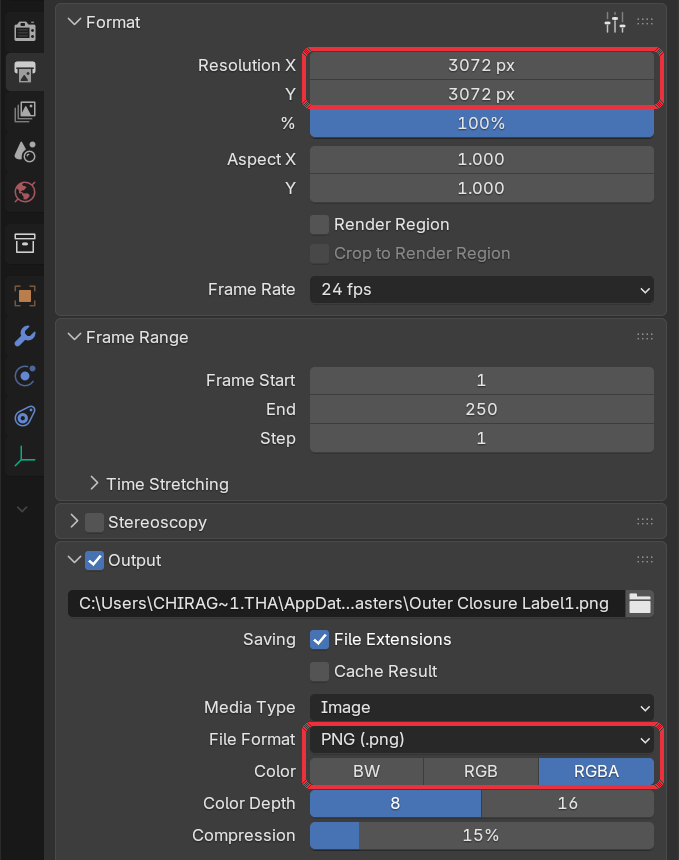The height and width of the screenshot is (860, 679).
Task: Click the resolution percentage slider
Action: click(x=482, y=123)
